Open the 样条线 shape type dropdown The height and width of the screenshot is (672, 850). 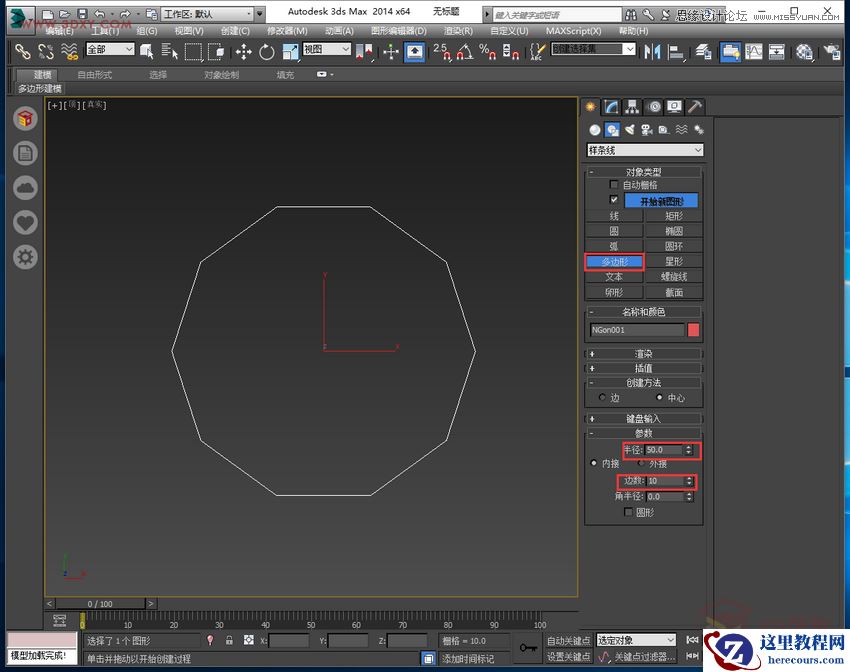(x=645, y=150)
